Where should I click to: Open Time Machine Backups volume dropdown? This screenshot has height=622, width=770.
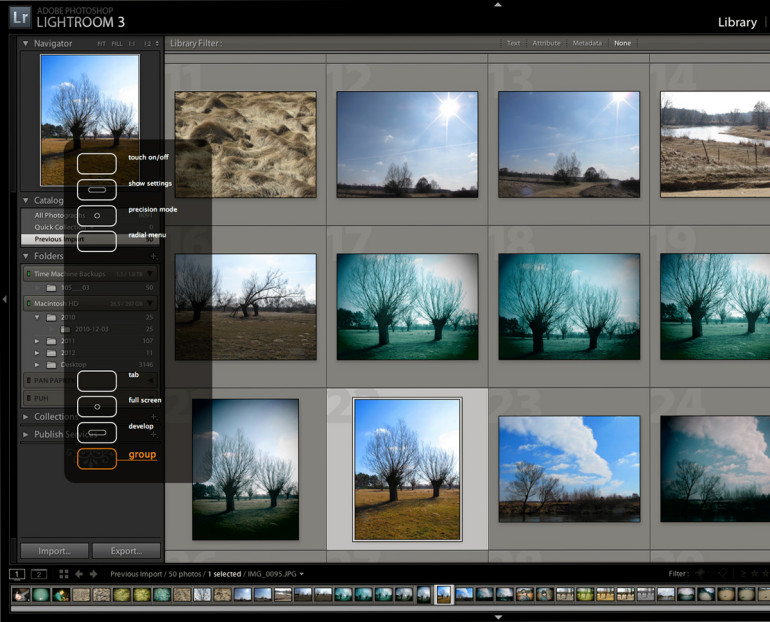coord(150,273)
